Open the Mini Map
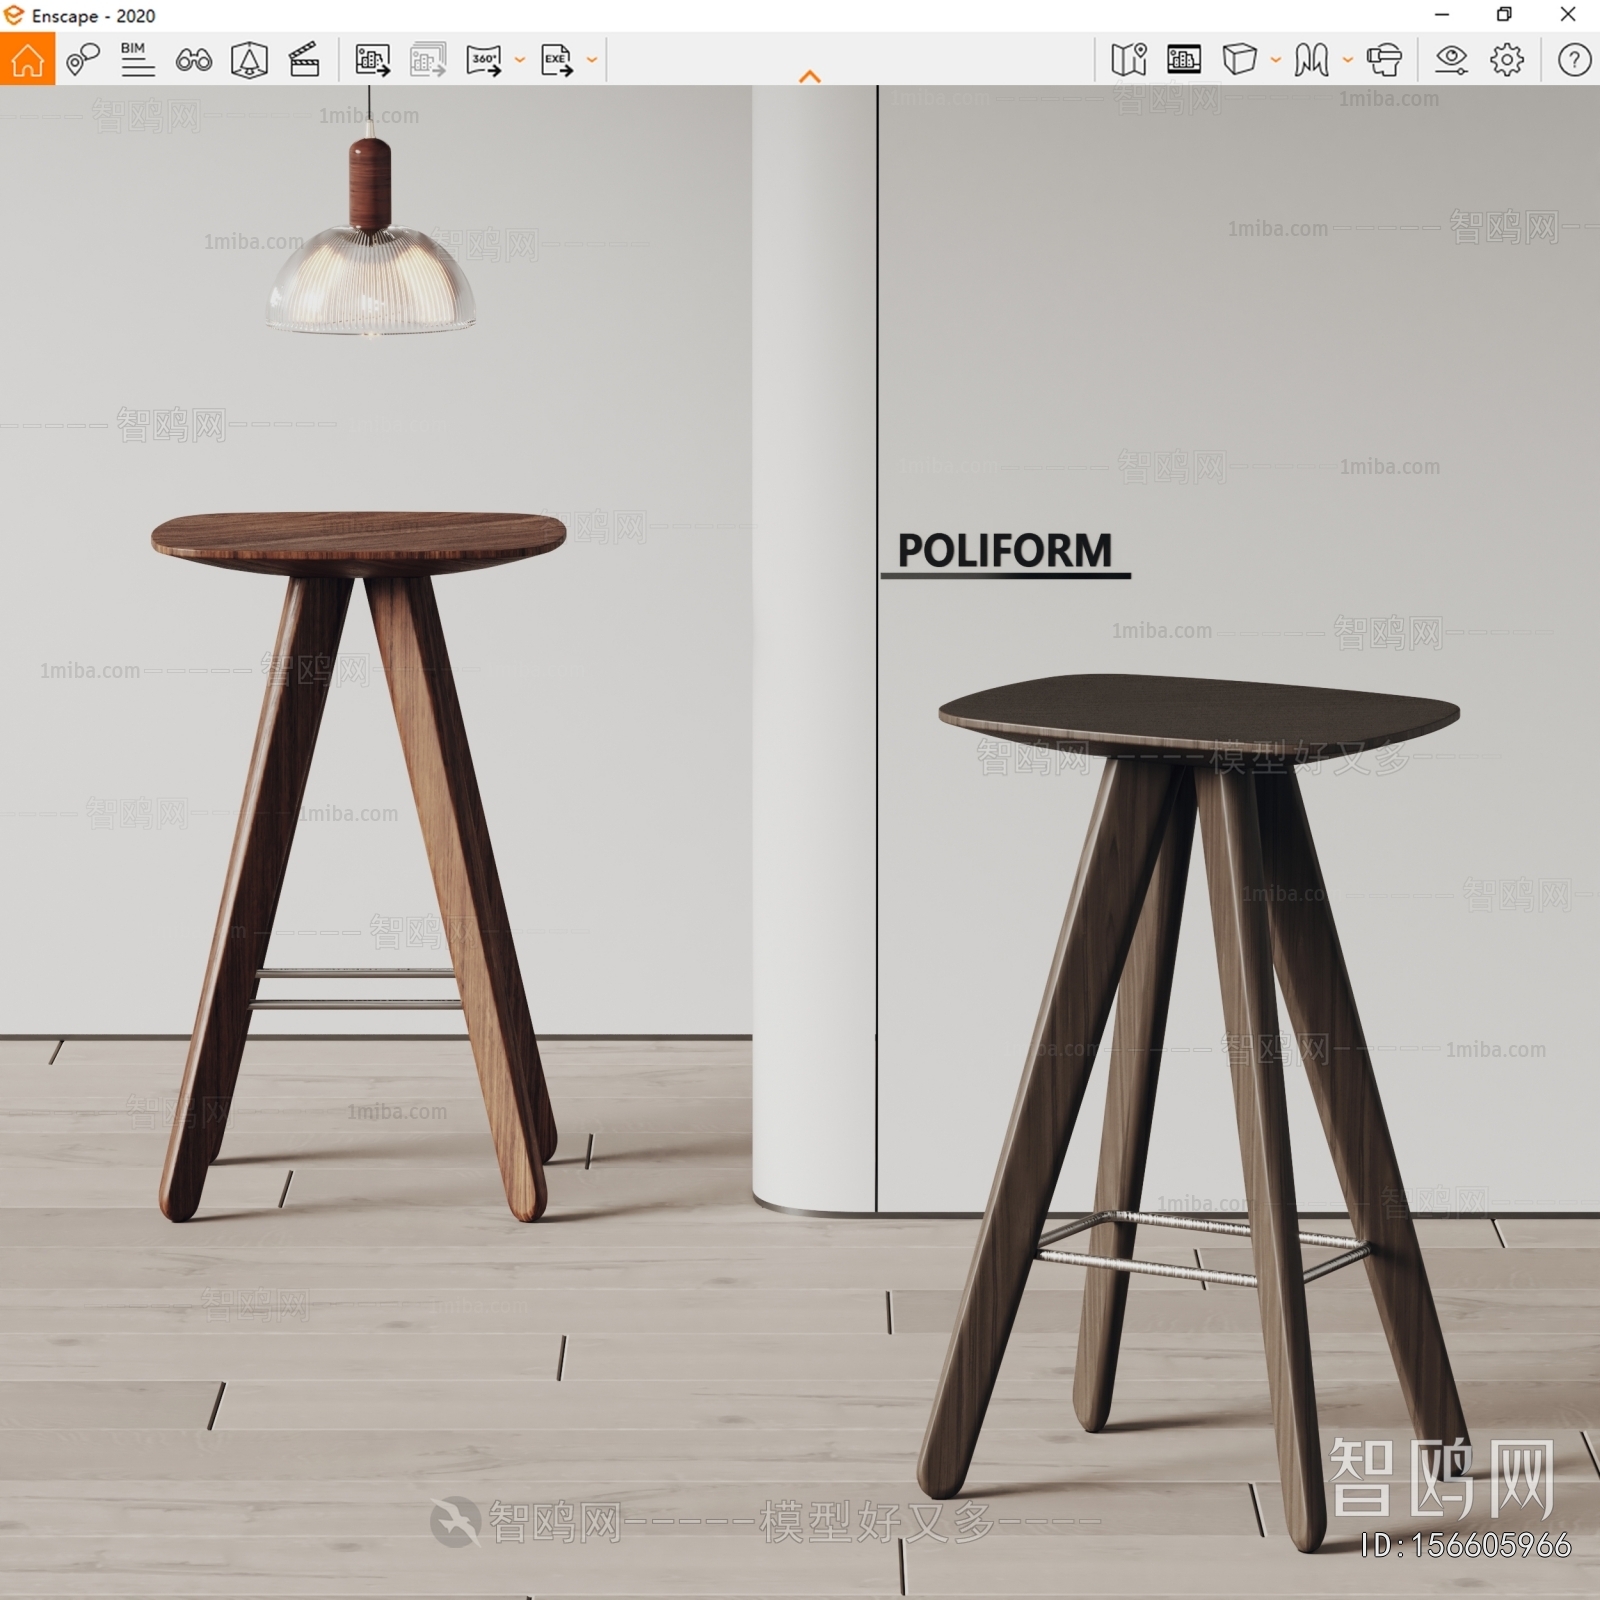The width and height of the screenshot is (1600, 1600). (x=1128, y=60)
